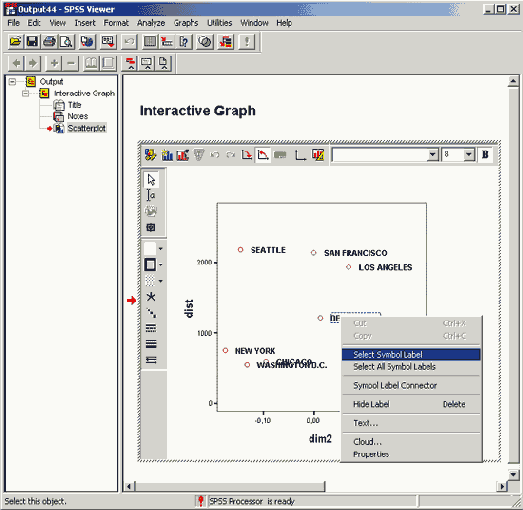Choose Select Symbol Label context item
The image size is (523, 510).
(411, 355)
